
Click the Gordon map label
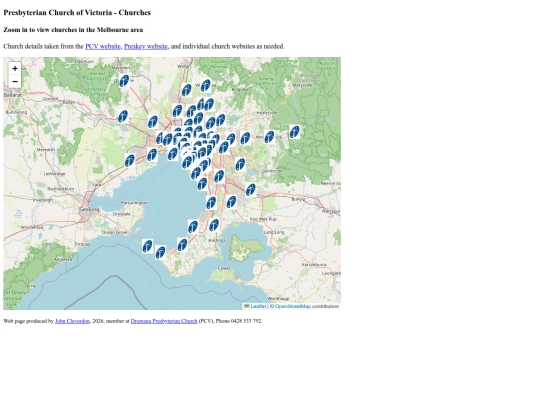[50, 98]
